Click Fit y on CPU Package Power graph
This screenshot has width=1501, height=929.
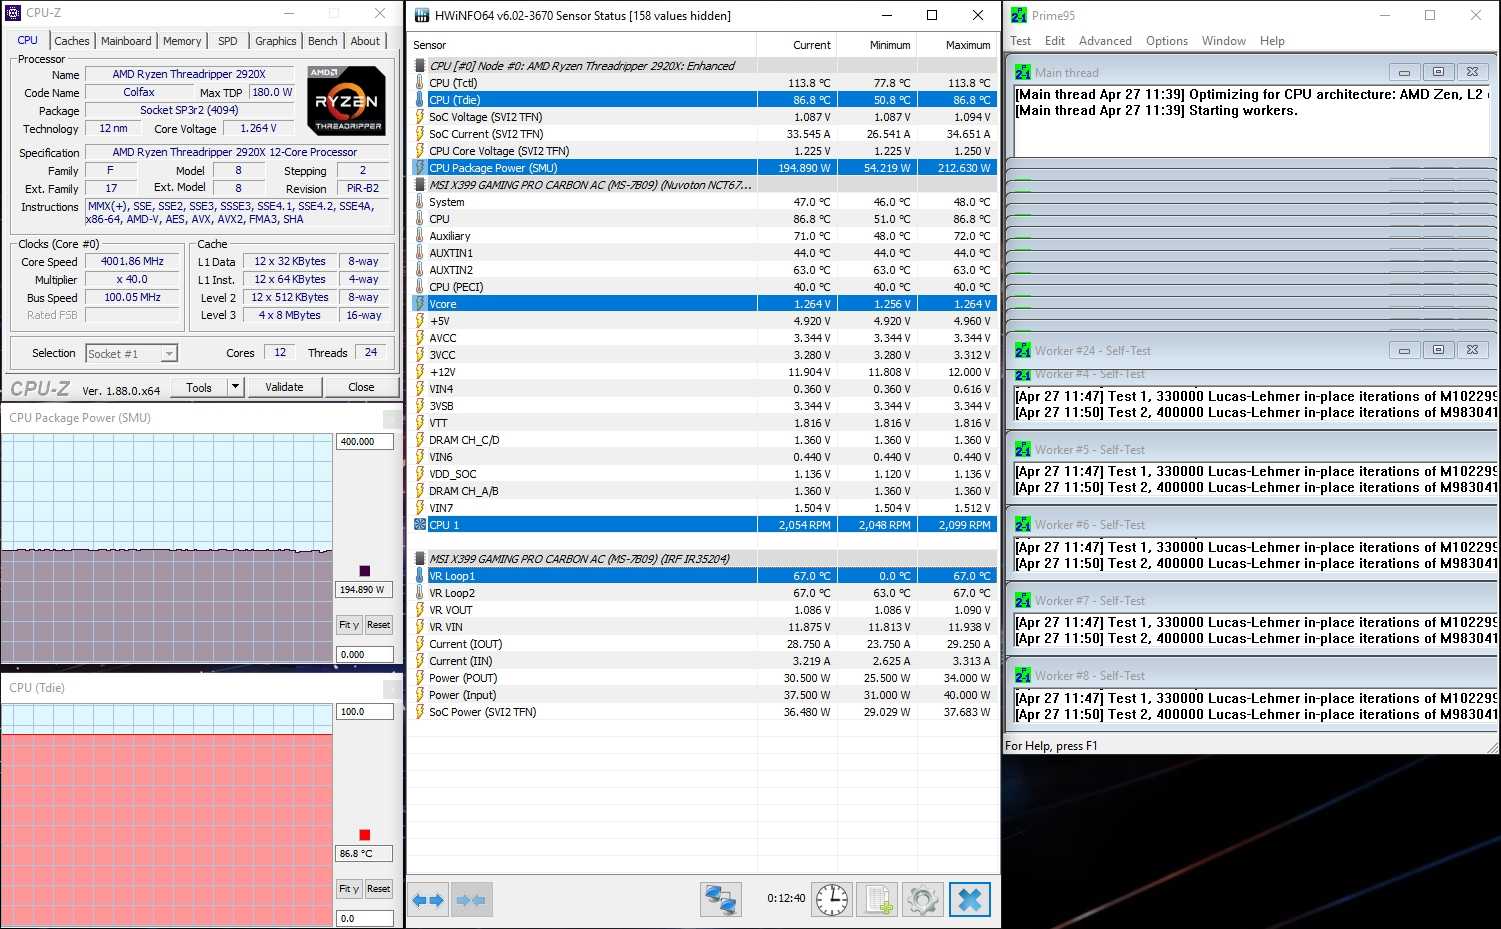[348, 625]
